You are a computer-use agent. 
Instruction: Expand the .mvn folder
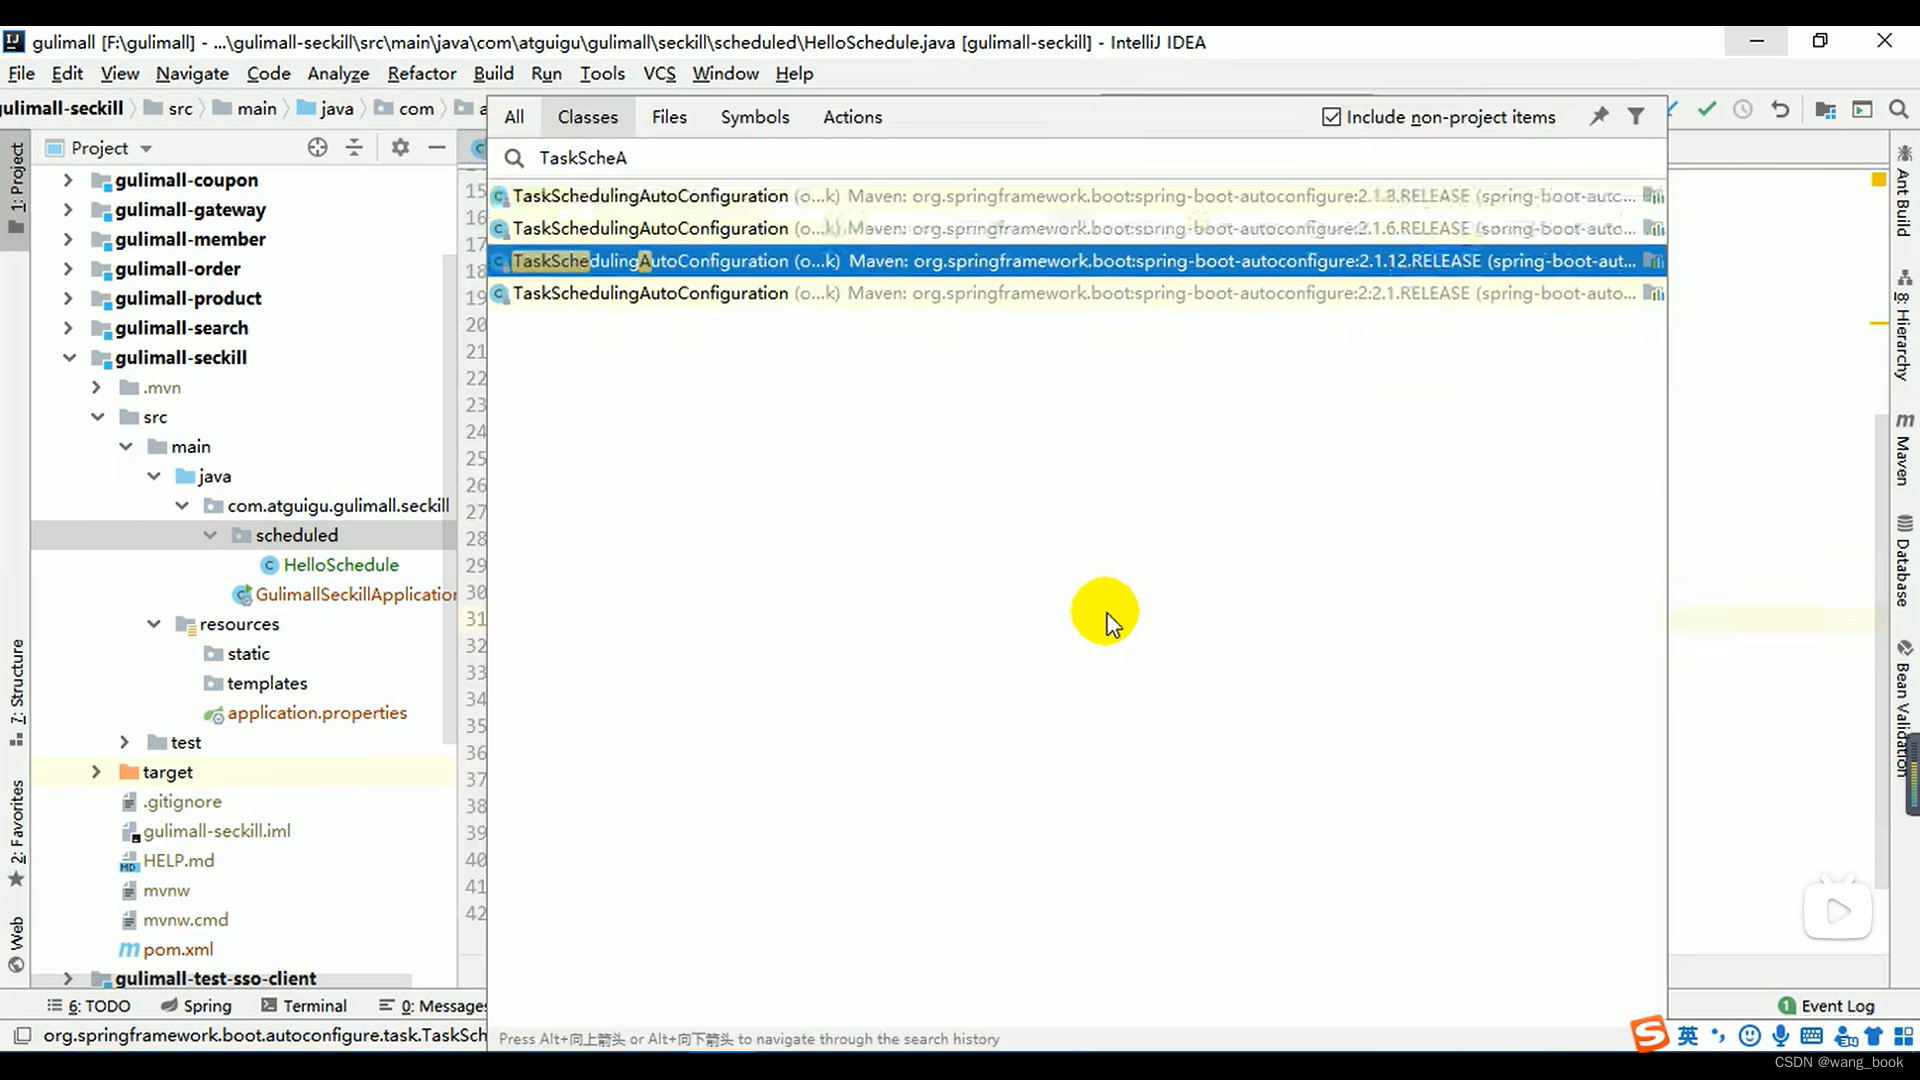tap(96, 387)
